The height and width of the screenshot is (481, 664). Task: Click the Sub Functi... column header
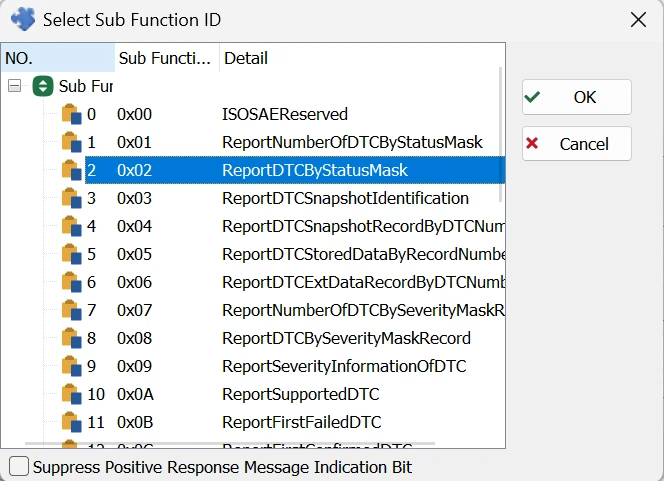pos(167,58)
